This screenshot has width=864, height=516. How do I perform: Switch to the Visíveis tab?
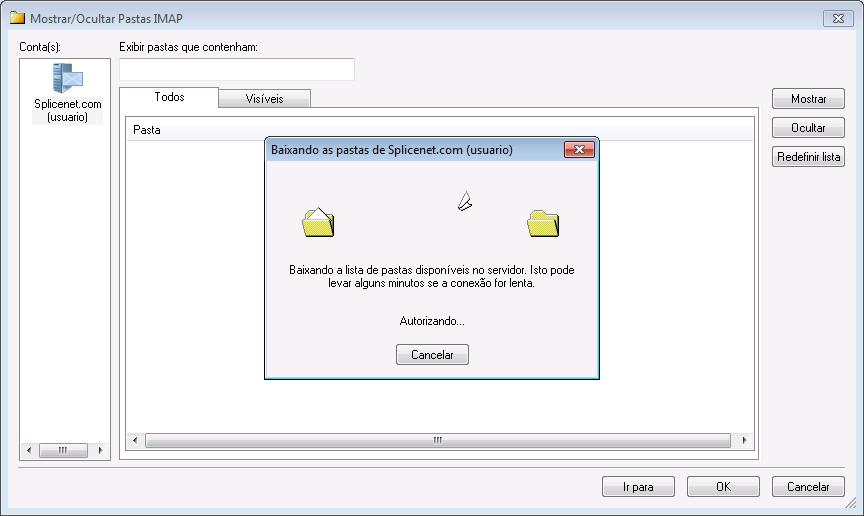click(264, 99)
